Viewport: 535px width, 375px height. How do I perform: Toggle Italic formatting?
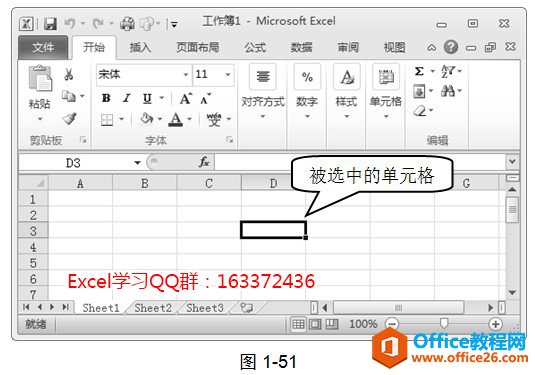[127, 98]
